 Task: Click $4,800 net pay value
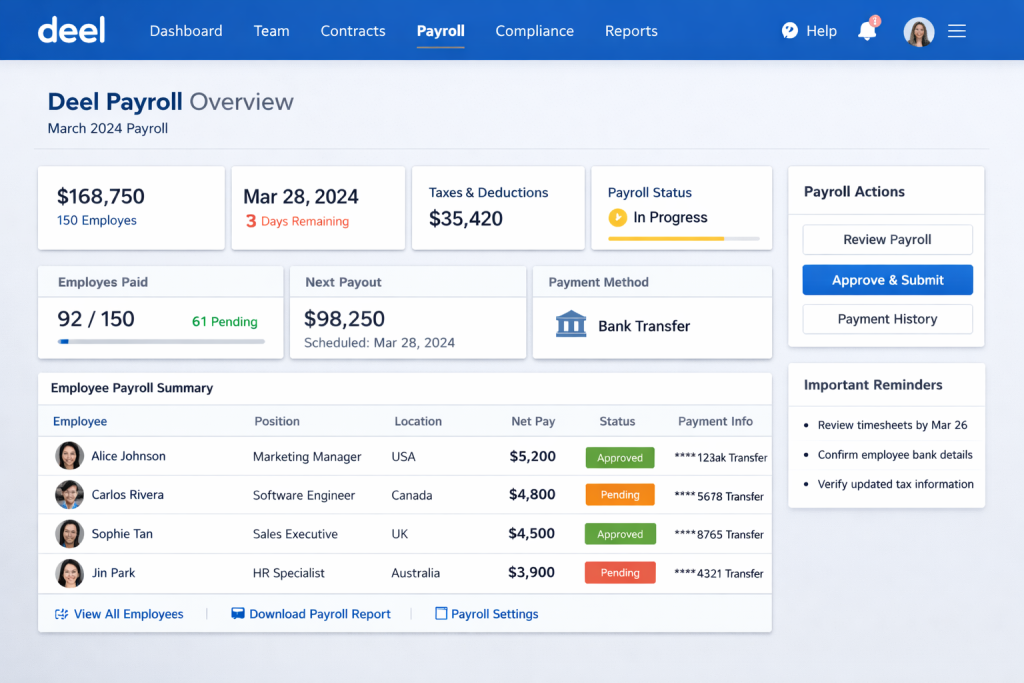tap(532, 494)
